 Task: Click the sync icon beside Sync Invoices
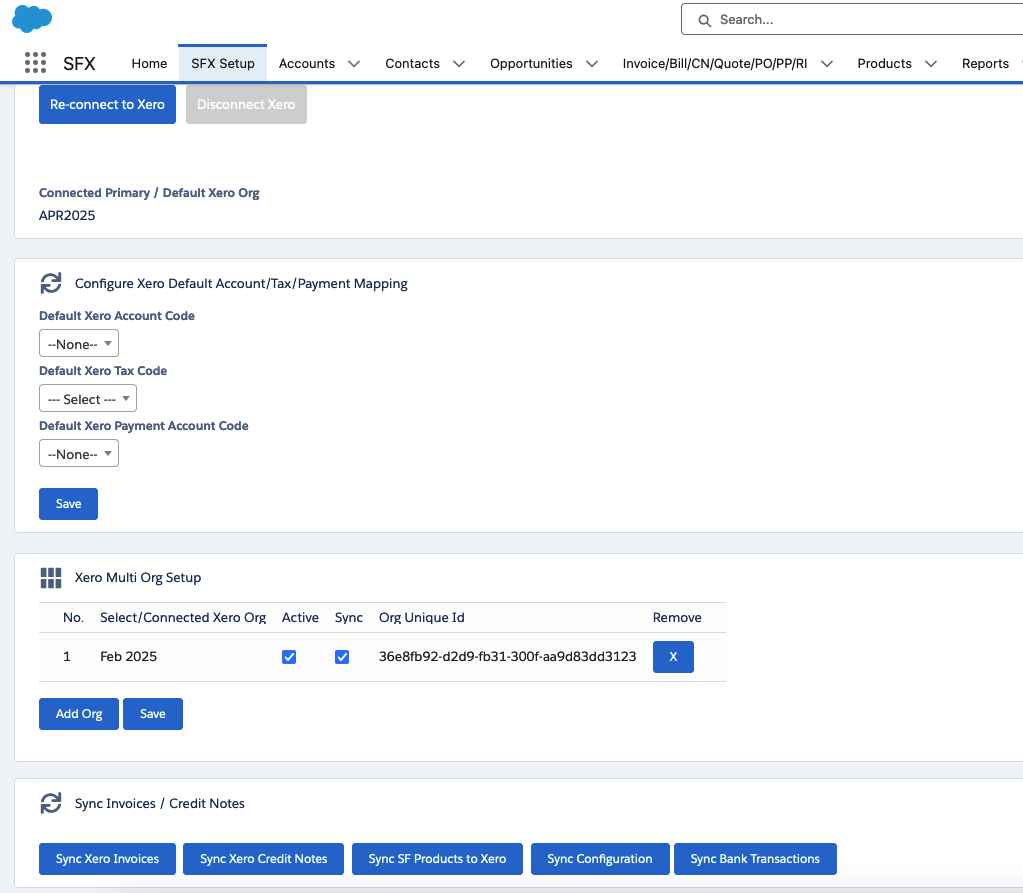tap(50, 804)
